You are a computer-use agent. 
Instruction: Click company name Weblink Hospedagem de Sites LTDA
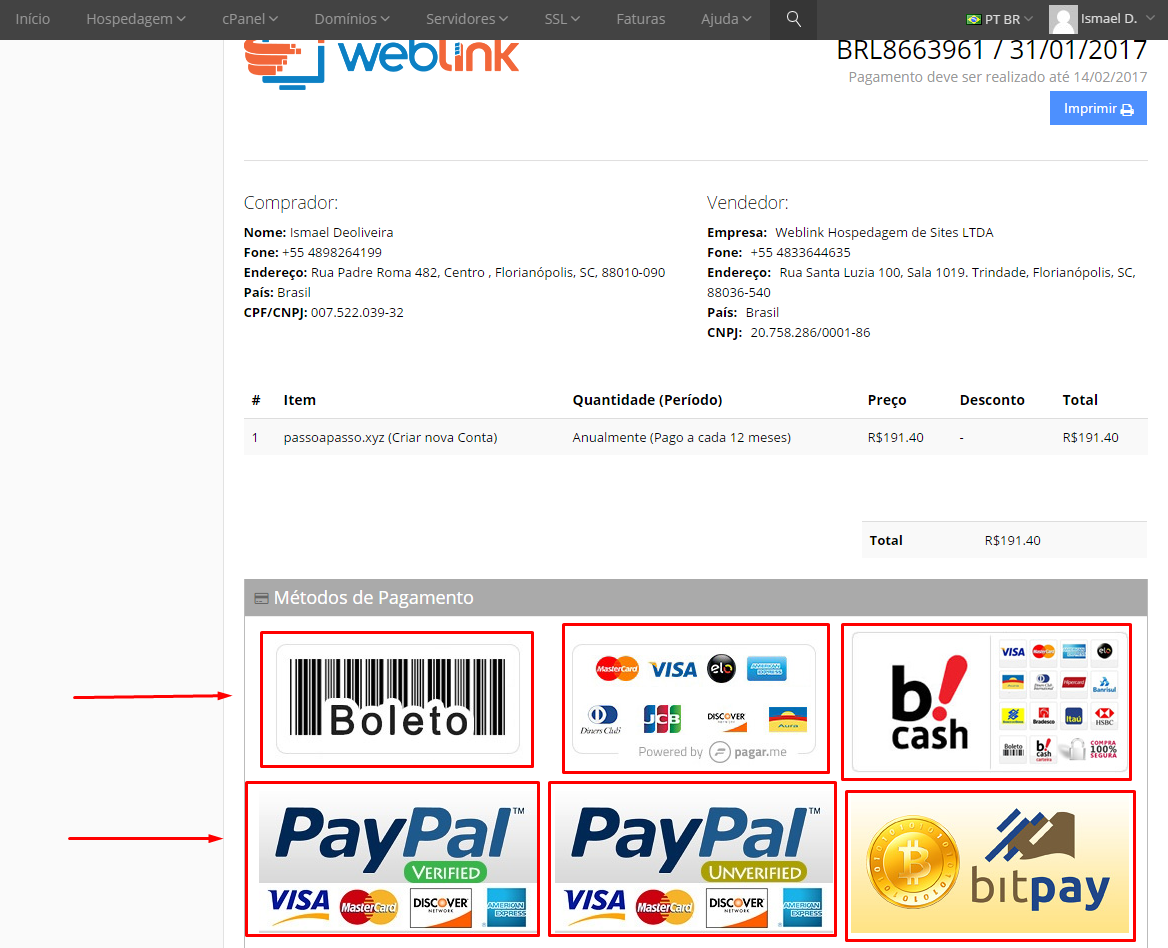click(884, 232)
